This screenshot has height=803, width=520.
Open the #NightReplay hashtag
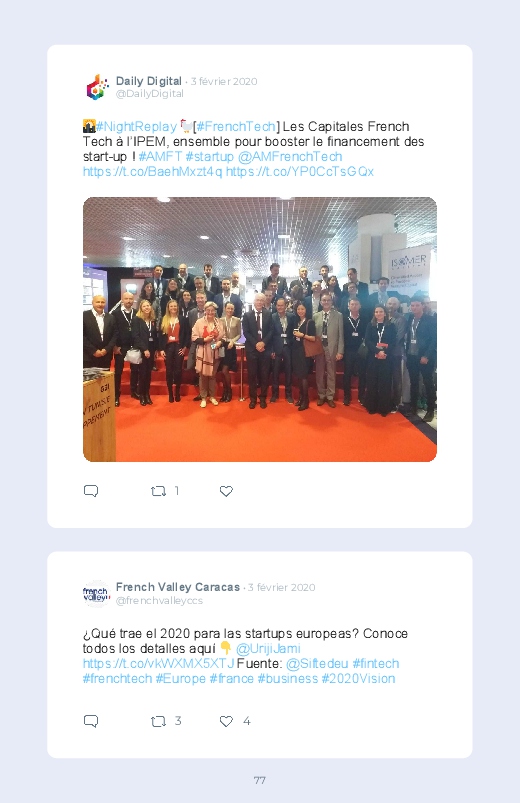(136, 126)
